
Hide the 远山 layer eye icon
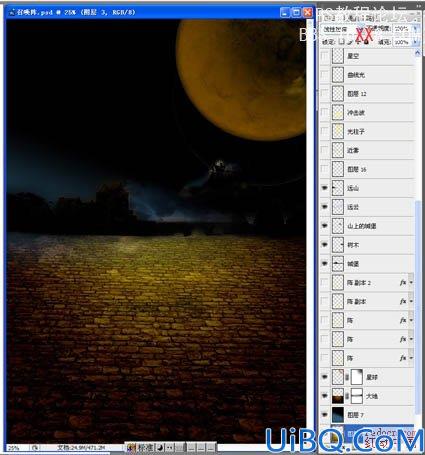[x=324, y=188]
